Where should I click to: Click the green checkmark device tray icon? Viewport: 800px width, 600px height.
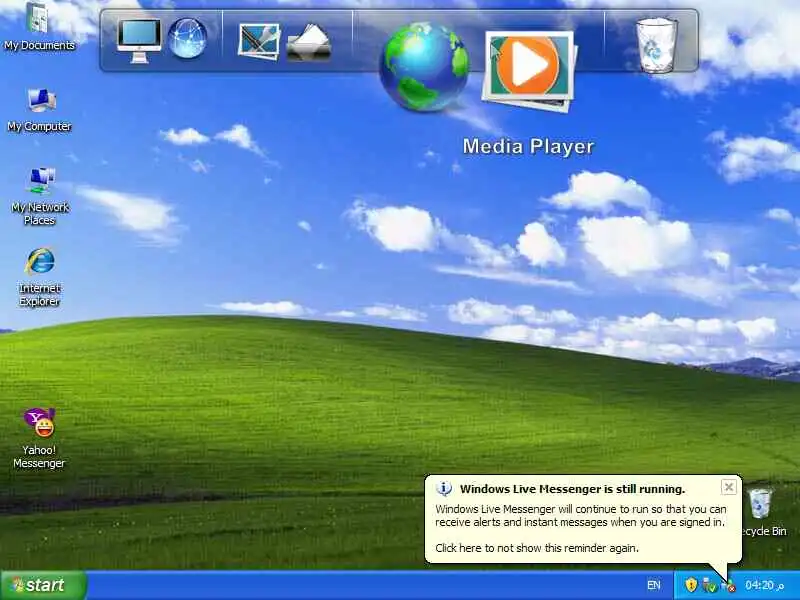709,585
